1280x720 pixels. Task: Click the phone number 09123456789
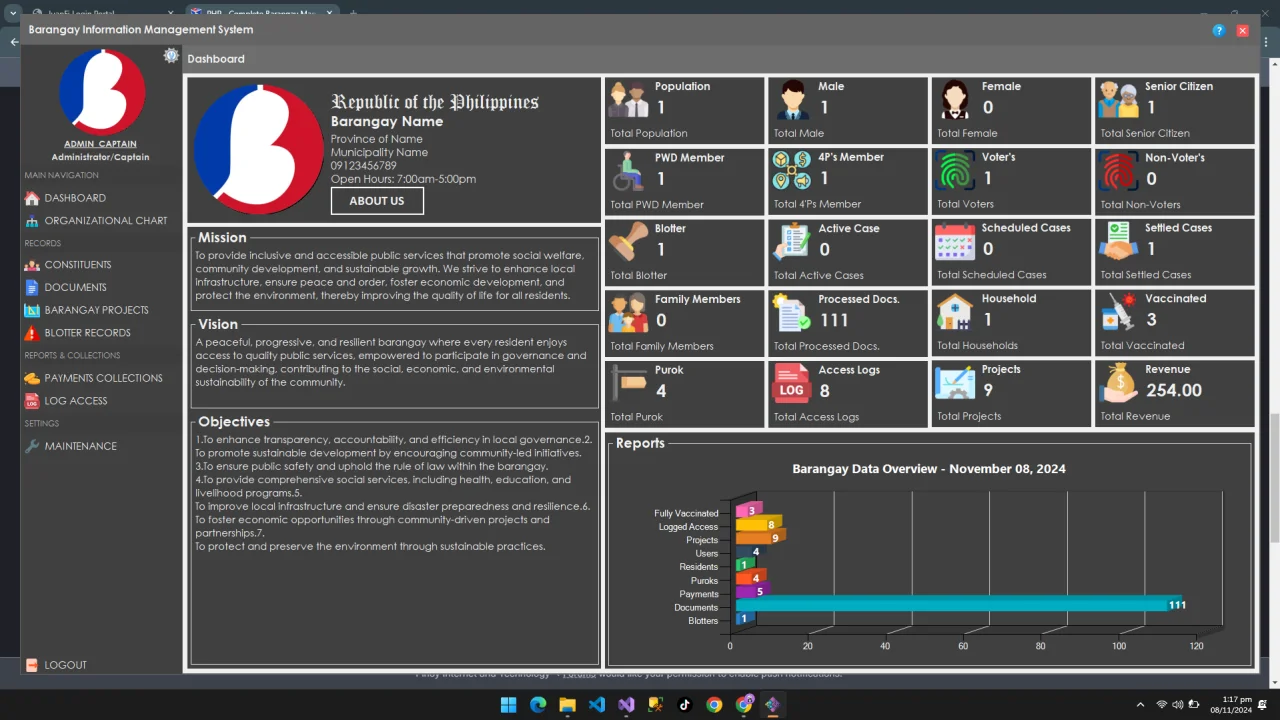click(364, 166)
